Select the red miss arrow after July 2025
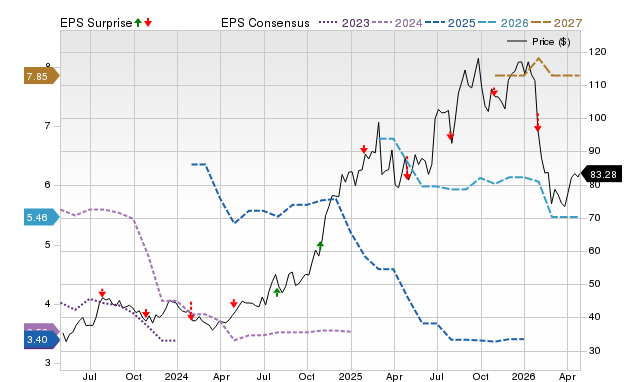This screenshot has height=382, width=640. (450, 135)
